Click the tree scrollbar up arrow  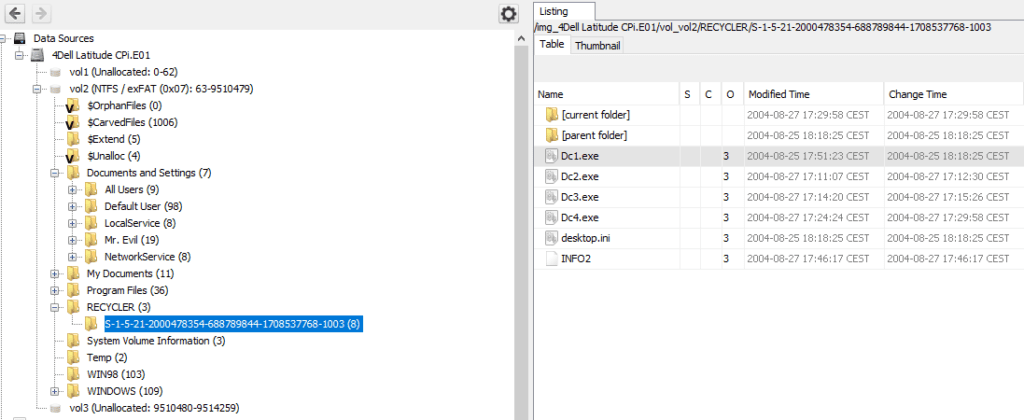click(x=521, y=38)
